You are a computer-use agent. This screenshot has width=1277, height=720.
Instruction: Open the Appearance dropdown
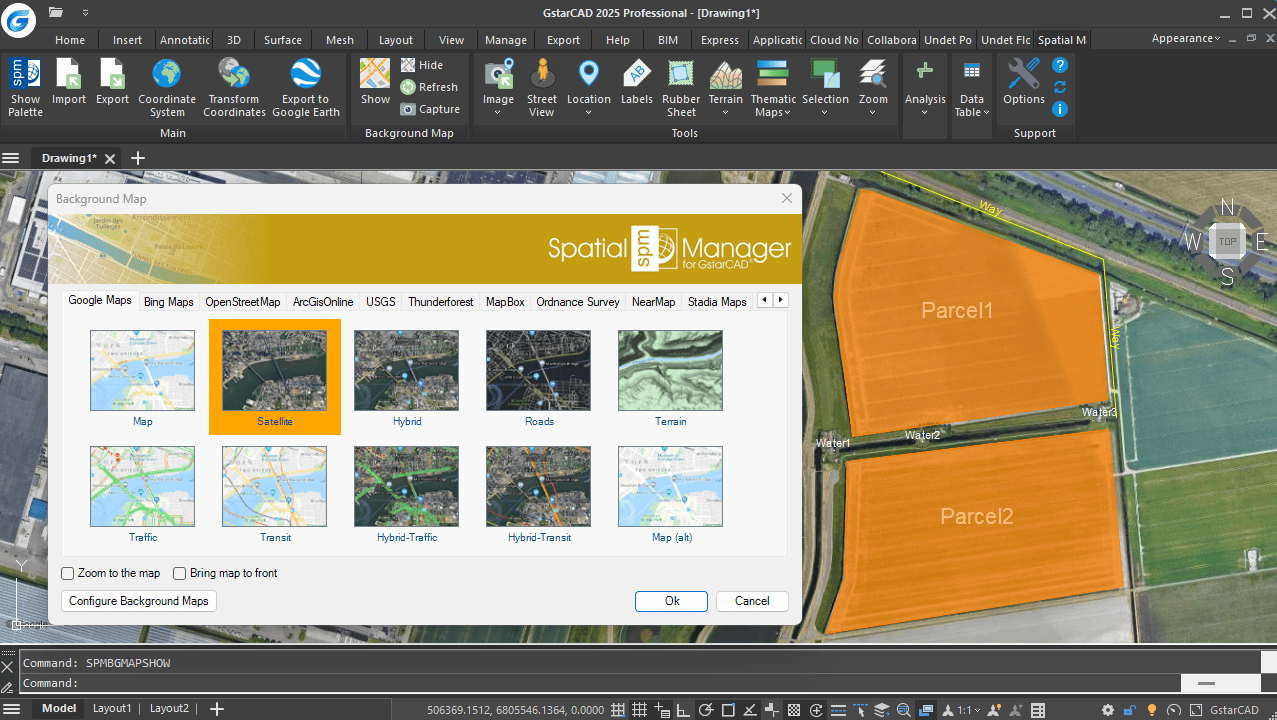tap(1186, 38)
